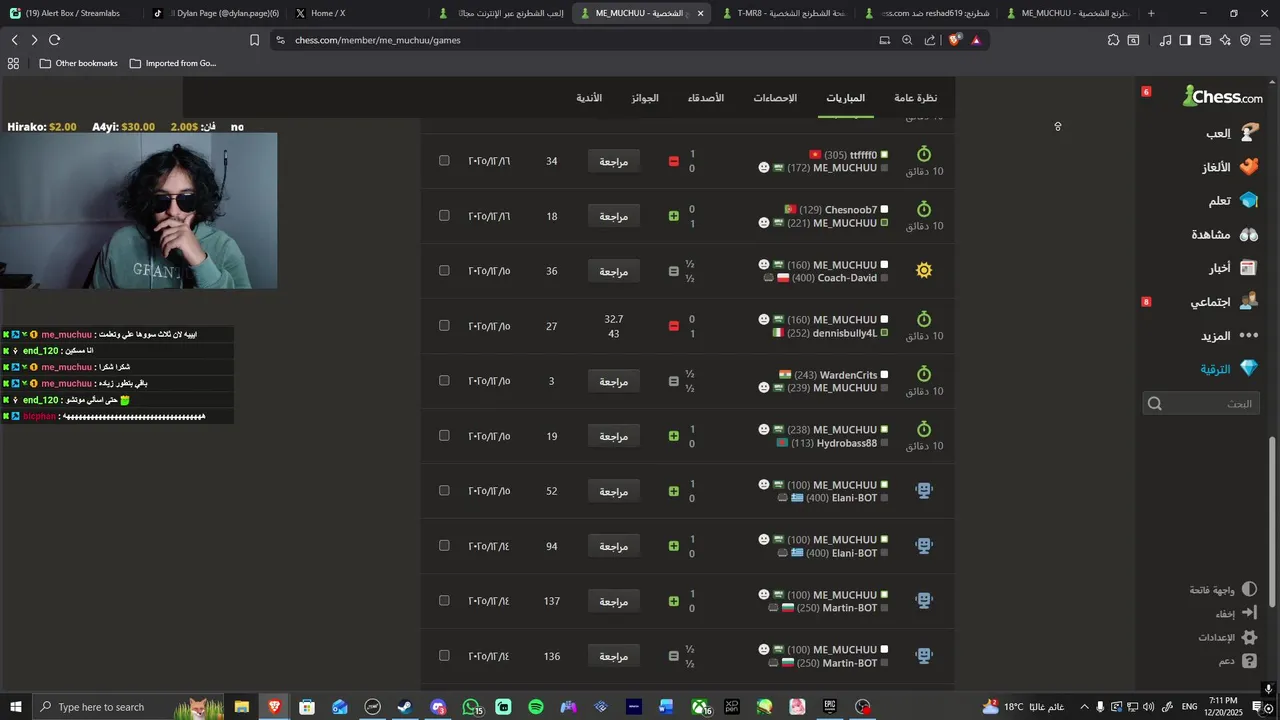Click the Upgrade (الترقية) diamond icon
The image size is (1280, 720).
[x=1248, y=368]
